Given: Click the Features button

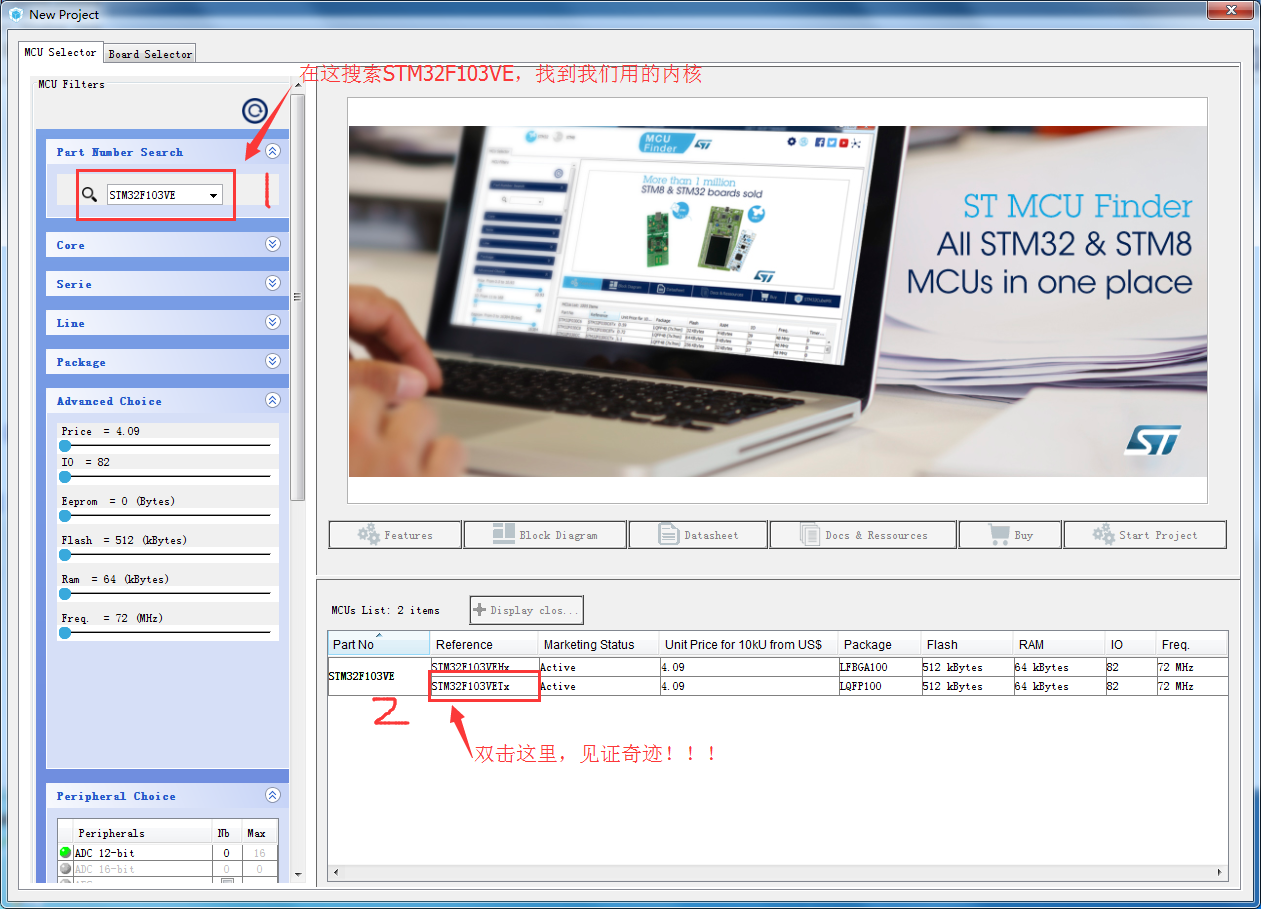Looking at the screenshot, I should click(395, 535).
